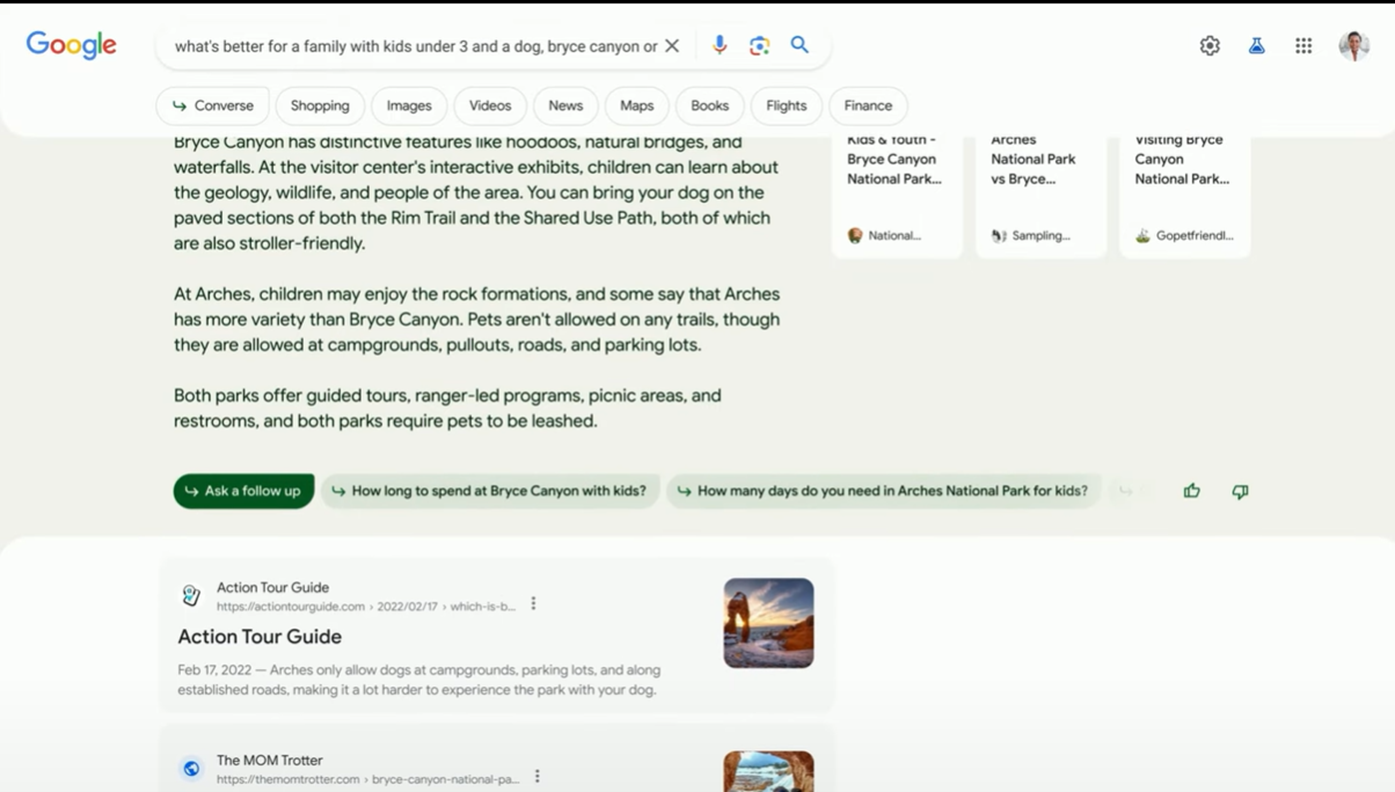The width and height of the screenshot is (1395, 792).
Task: Open more options for The MOM Trotter result
Action: point(537,776)
